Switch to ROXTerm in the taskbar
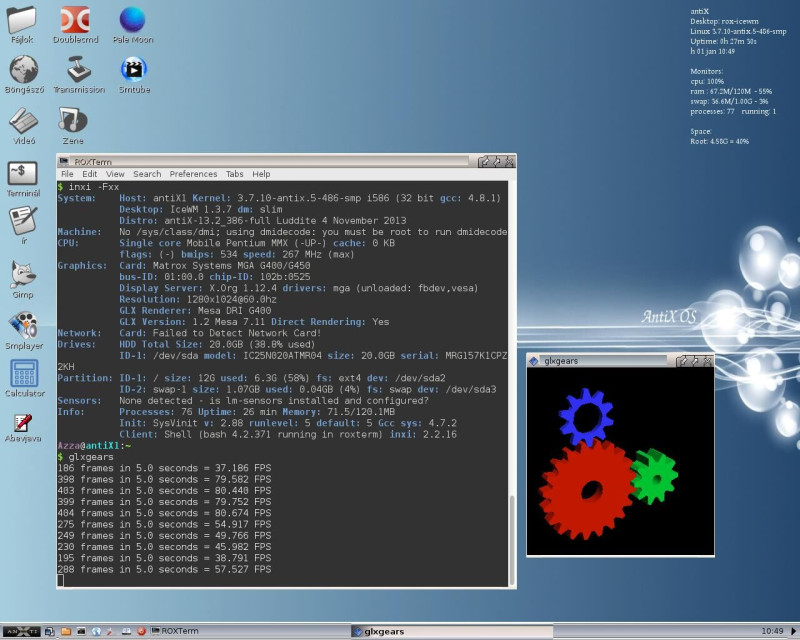The height and width of the screenshot is (640, 800). pyautogui.click(x=180, y=631)
